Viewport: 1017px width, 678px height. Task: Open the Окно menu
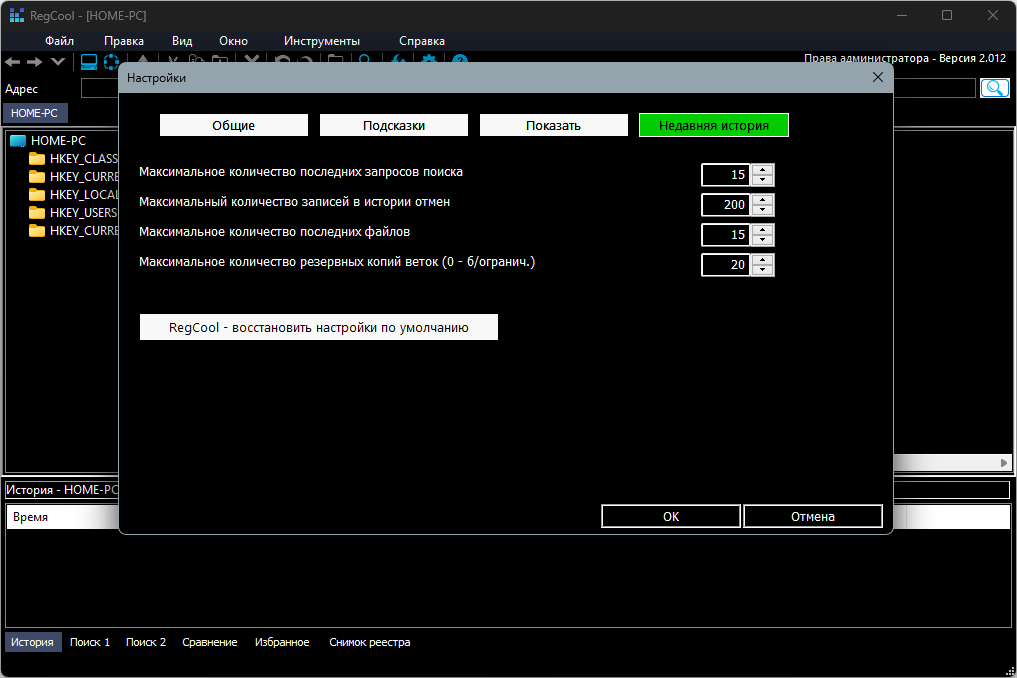(233, 41)
